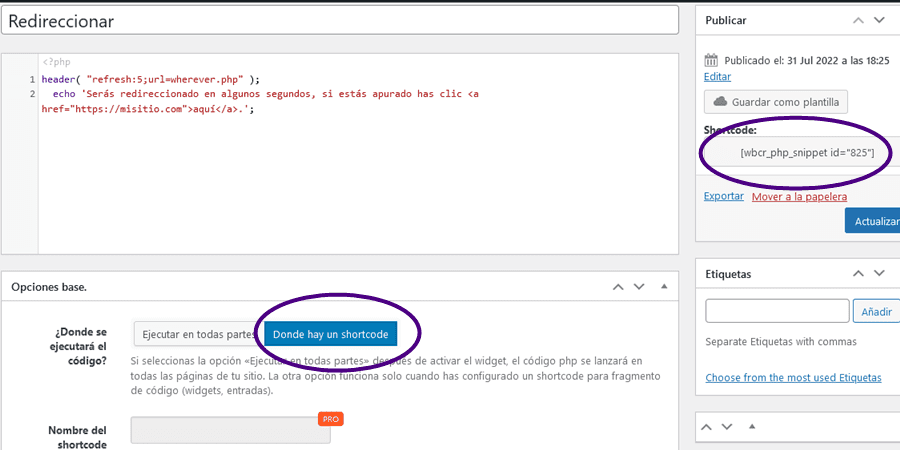Click the cloud icon on Guardar como plantilla

click(720, 102)
